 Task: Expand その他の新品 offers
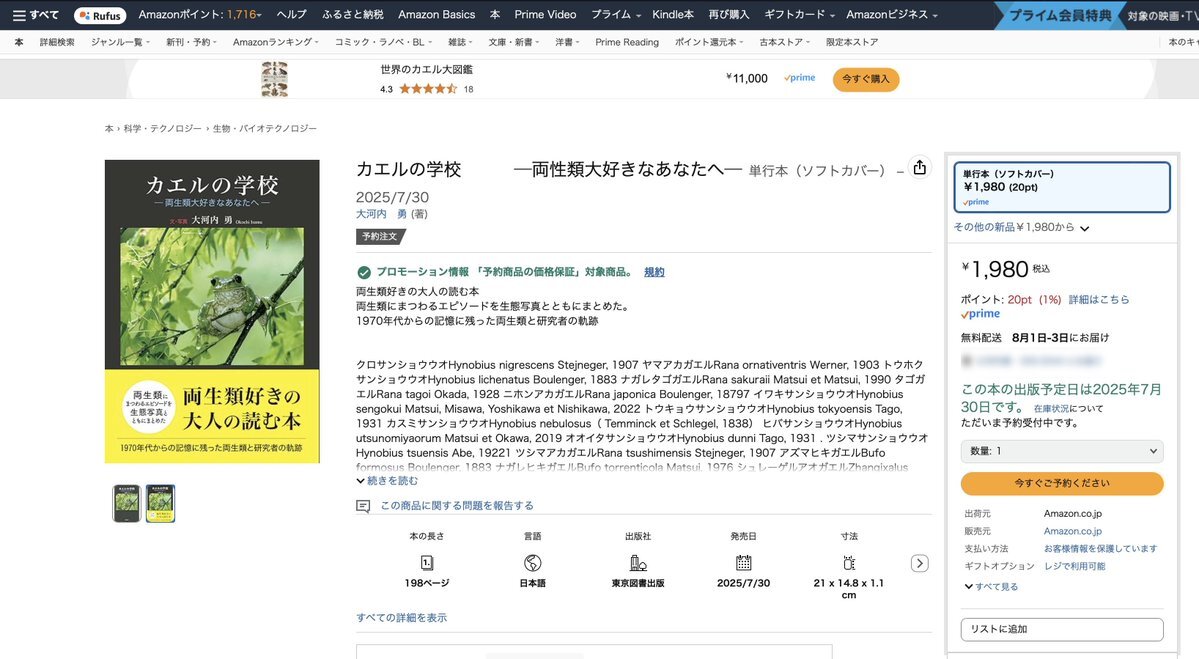(x=1021, y=227)
